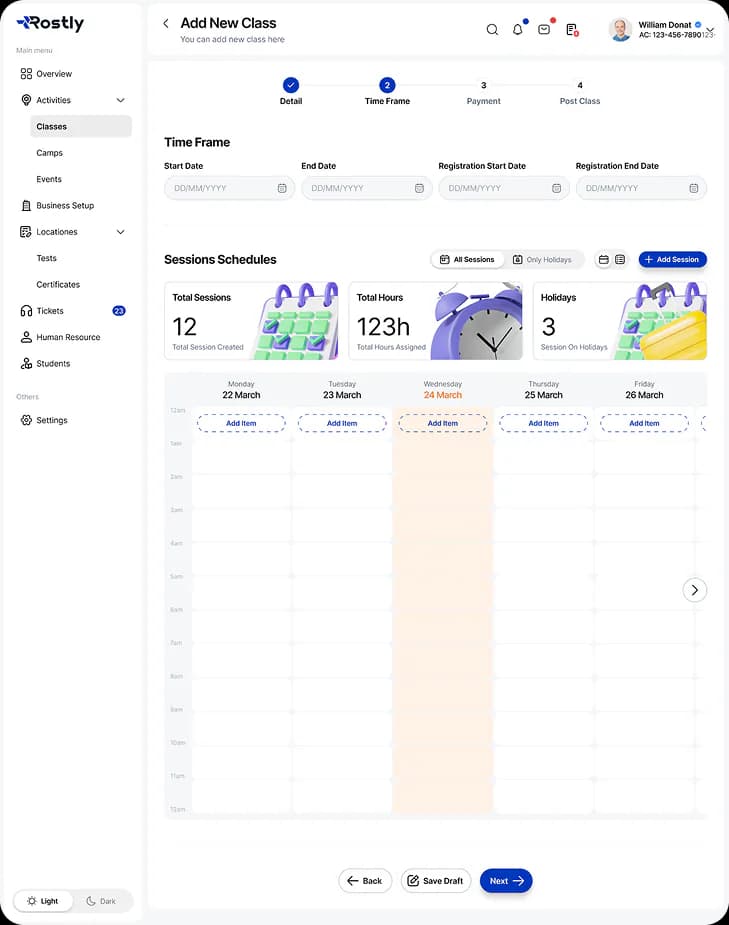Open the notifications bell icon
The image size is (729, 925).
517,29
